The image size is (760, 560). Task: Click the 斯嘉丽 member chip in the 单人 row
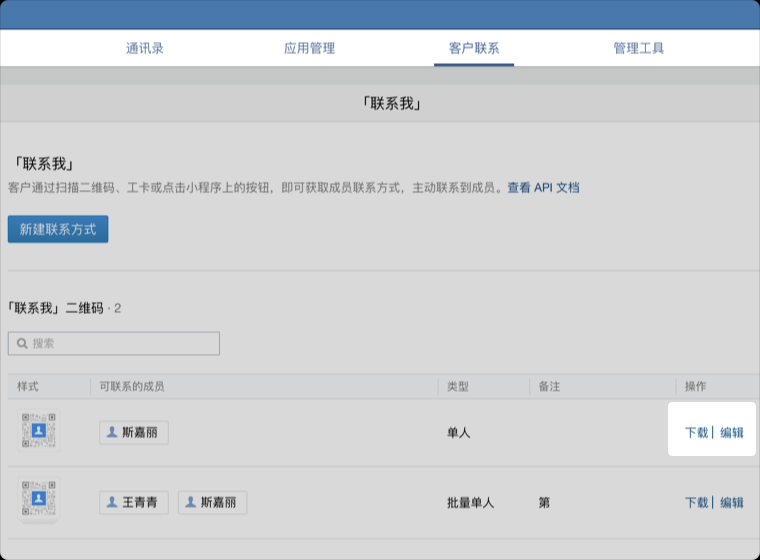(134, 433)
